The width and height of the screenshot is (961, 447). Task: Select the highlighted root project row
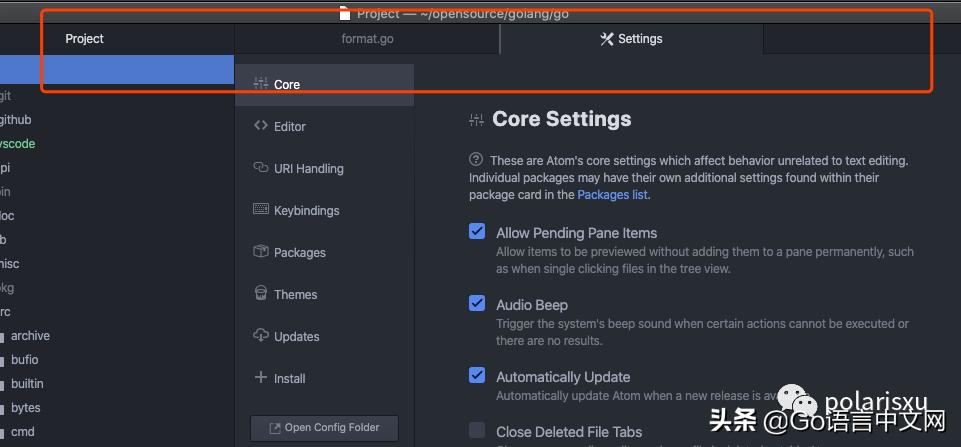click(x=117, y=70)
